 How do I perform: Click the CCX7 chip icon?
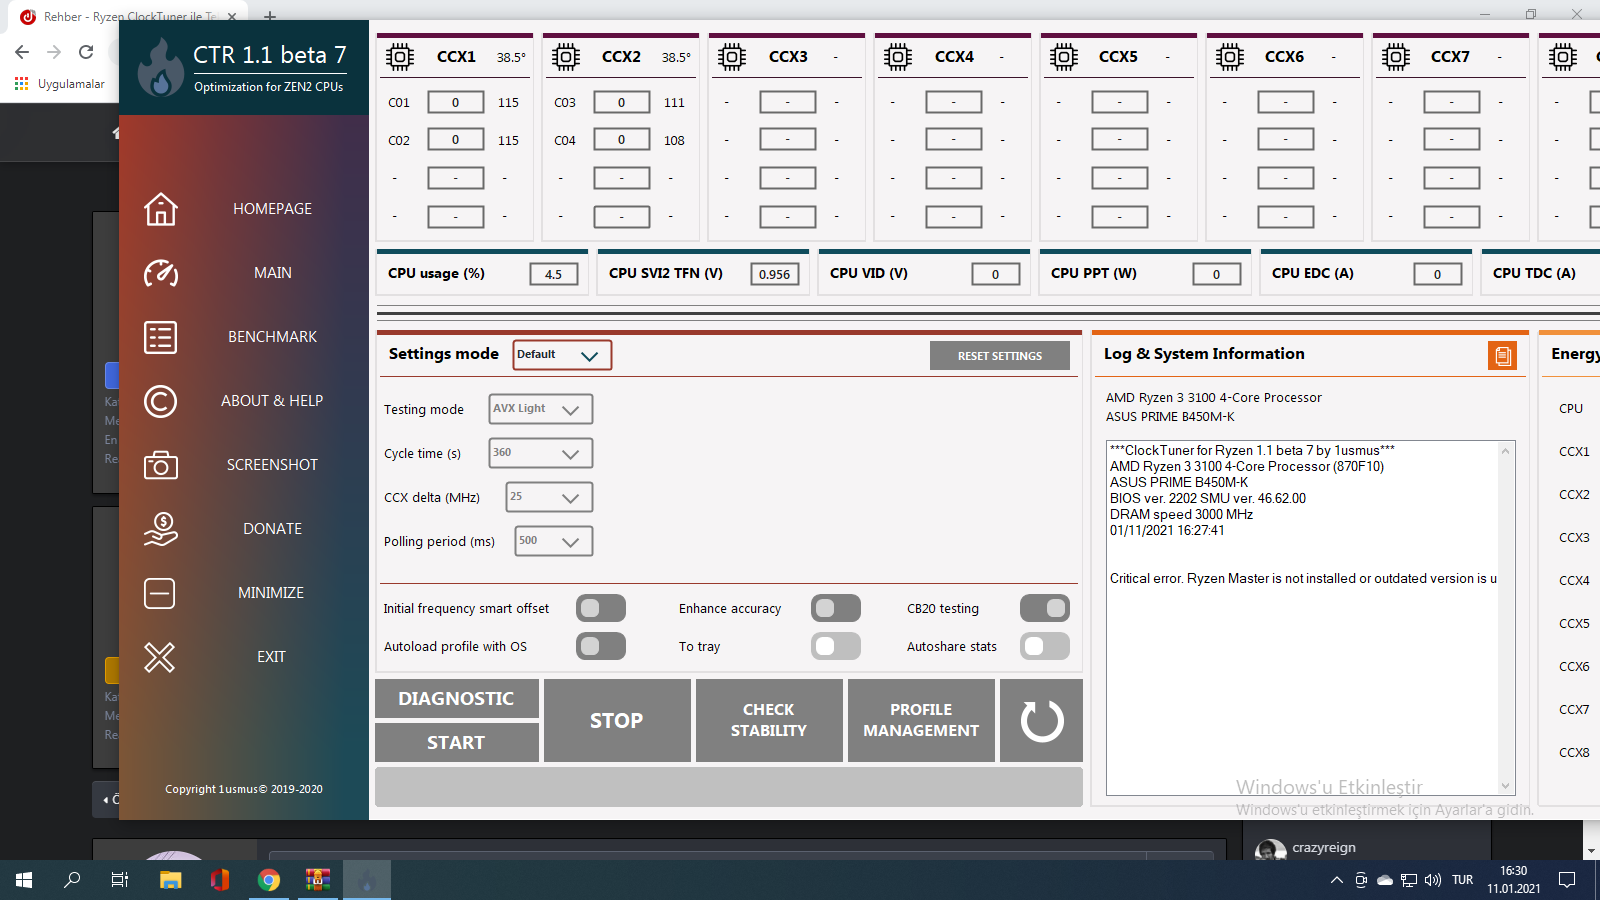[1396, 57]
